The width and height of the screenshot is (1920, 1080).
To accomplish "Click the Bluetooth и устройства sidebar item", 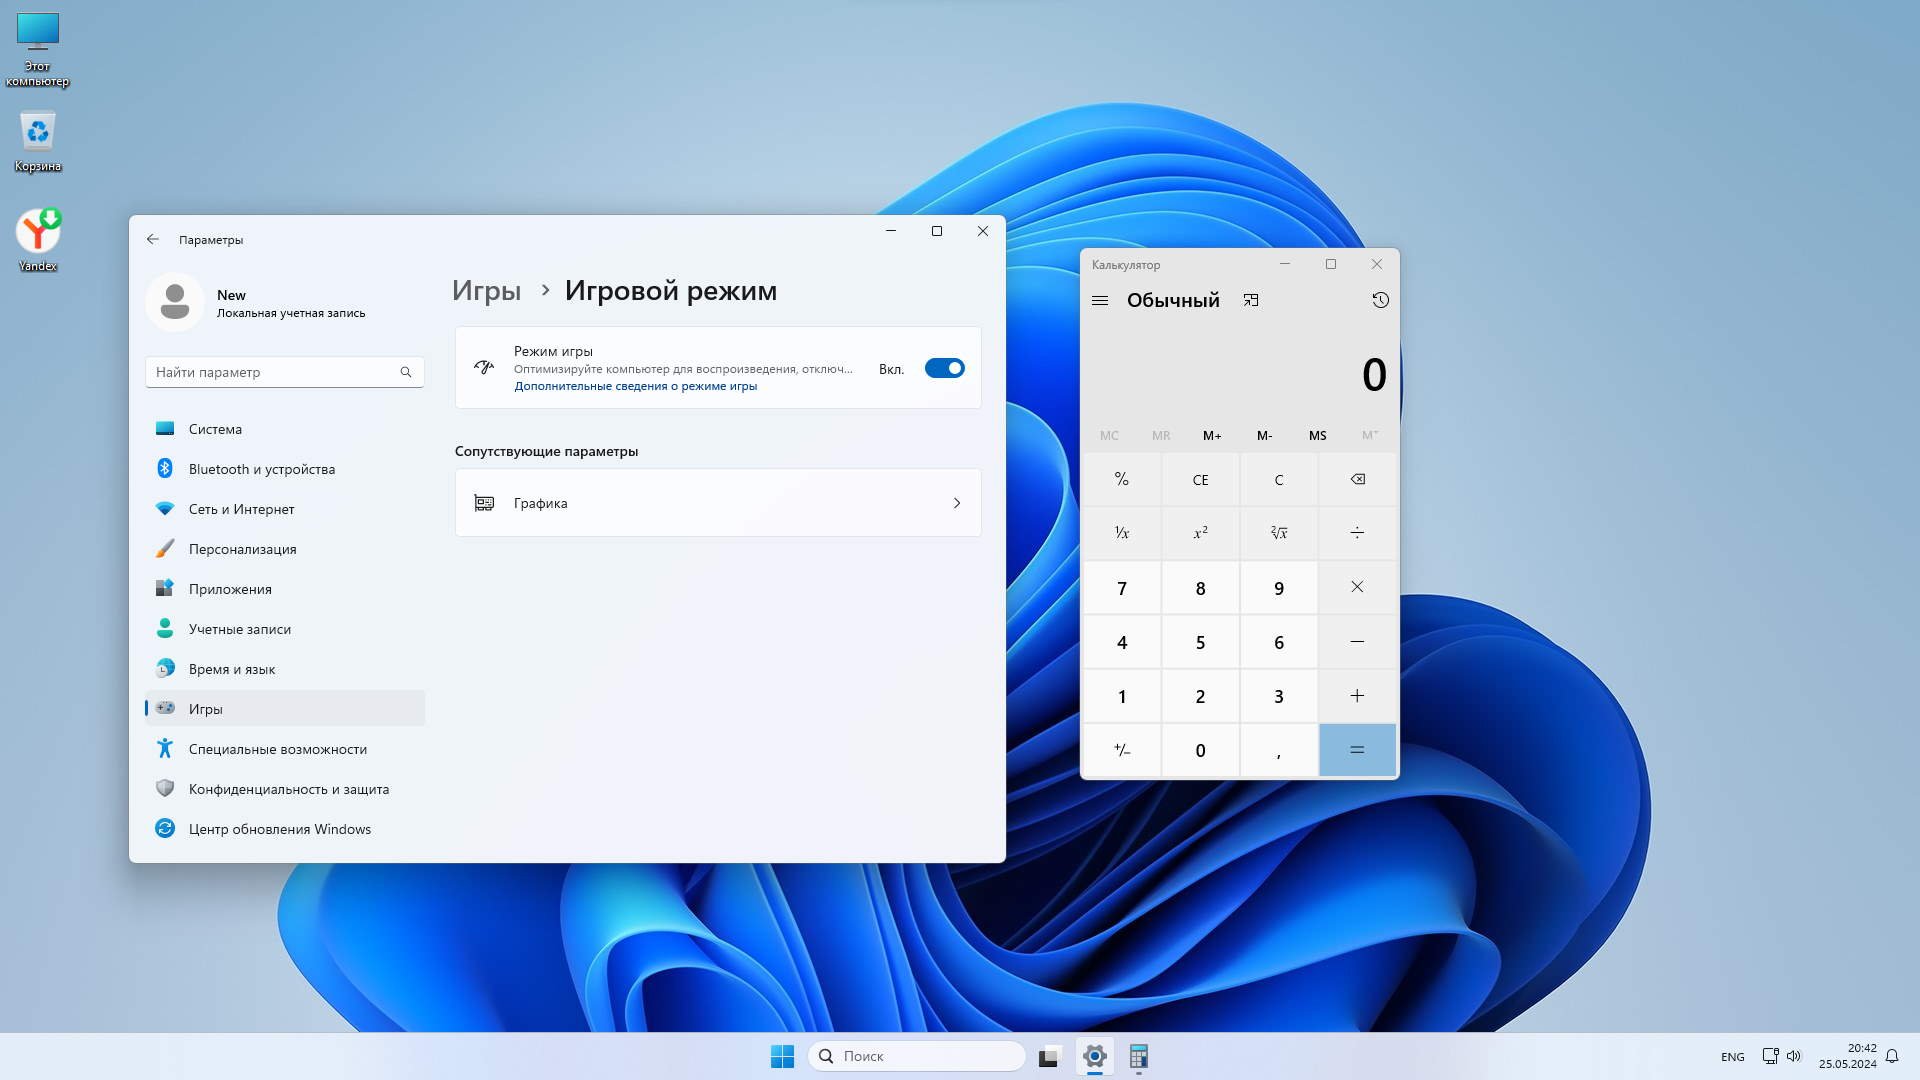I will point(261,469).
